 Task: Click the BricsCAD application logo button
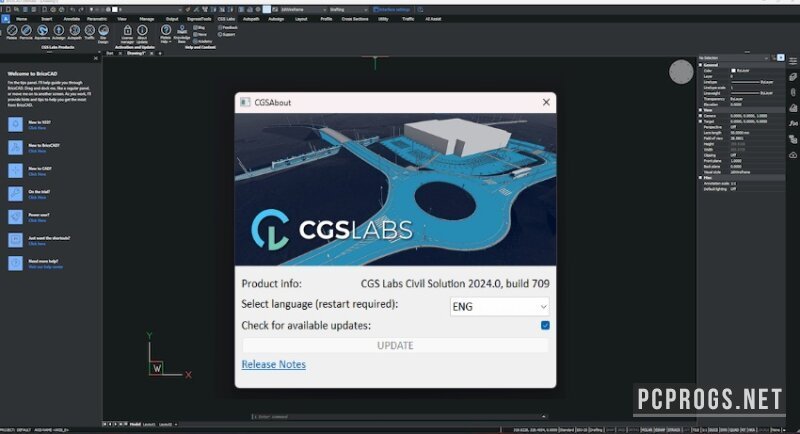click(x=5, y=19)
